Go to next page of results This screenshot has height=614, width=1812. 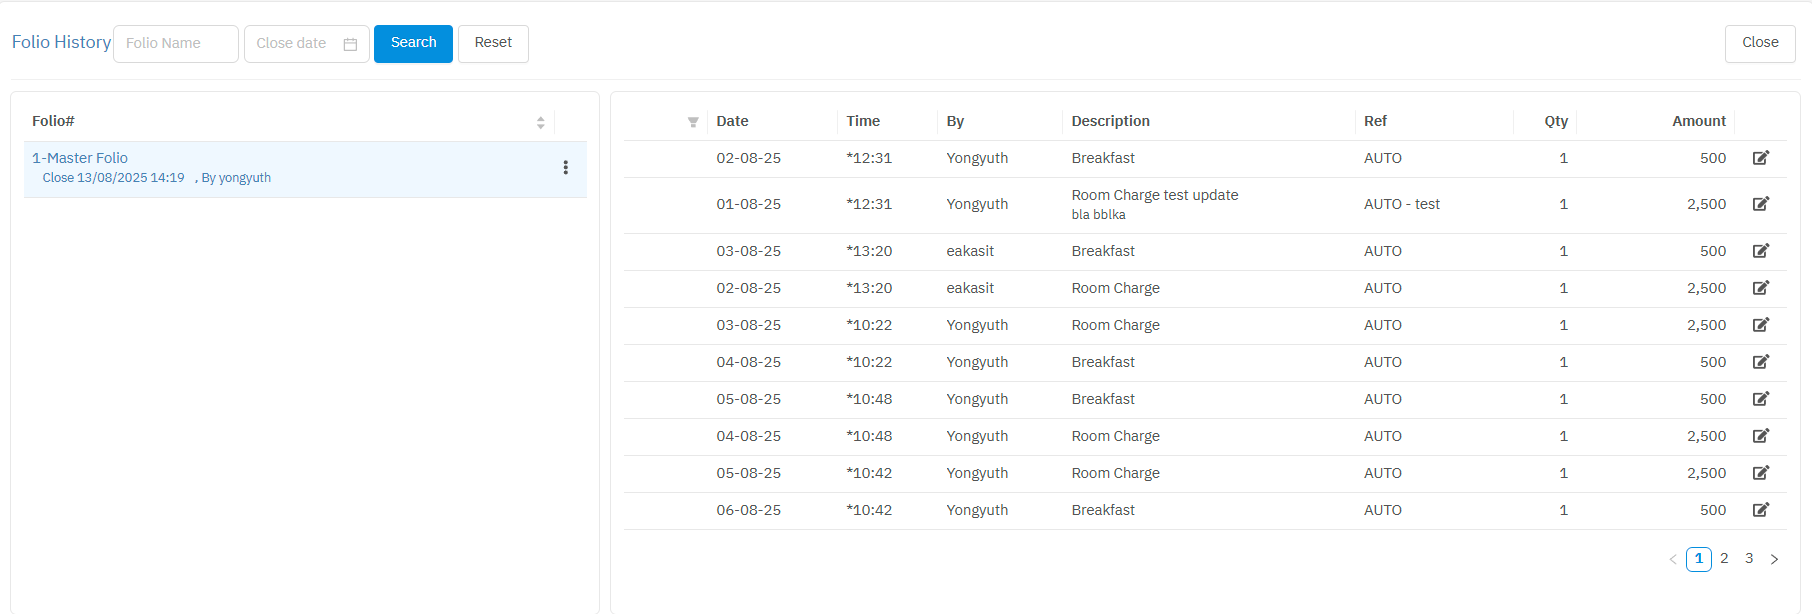[1774, 559]
